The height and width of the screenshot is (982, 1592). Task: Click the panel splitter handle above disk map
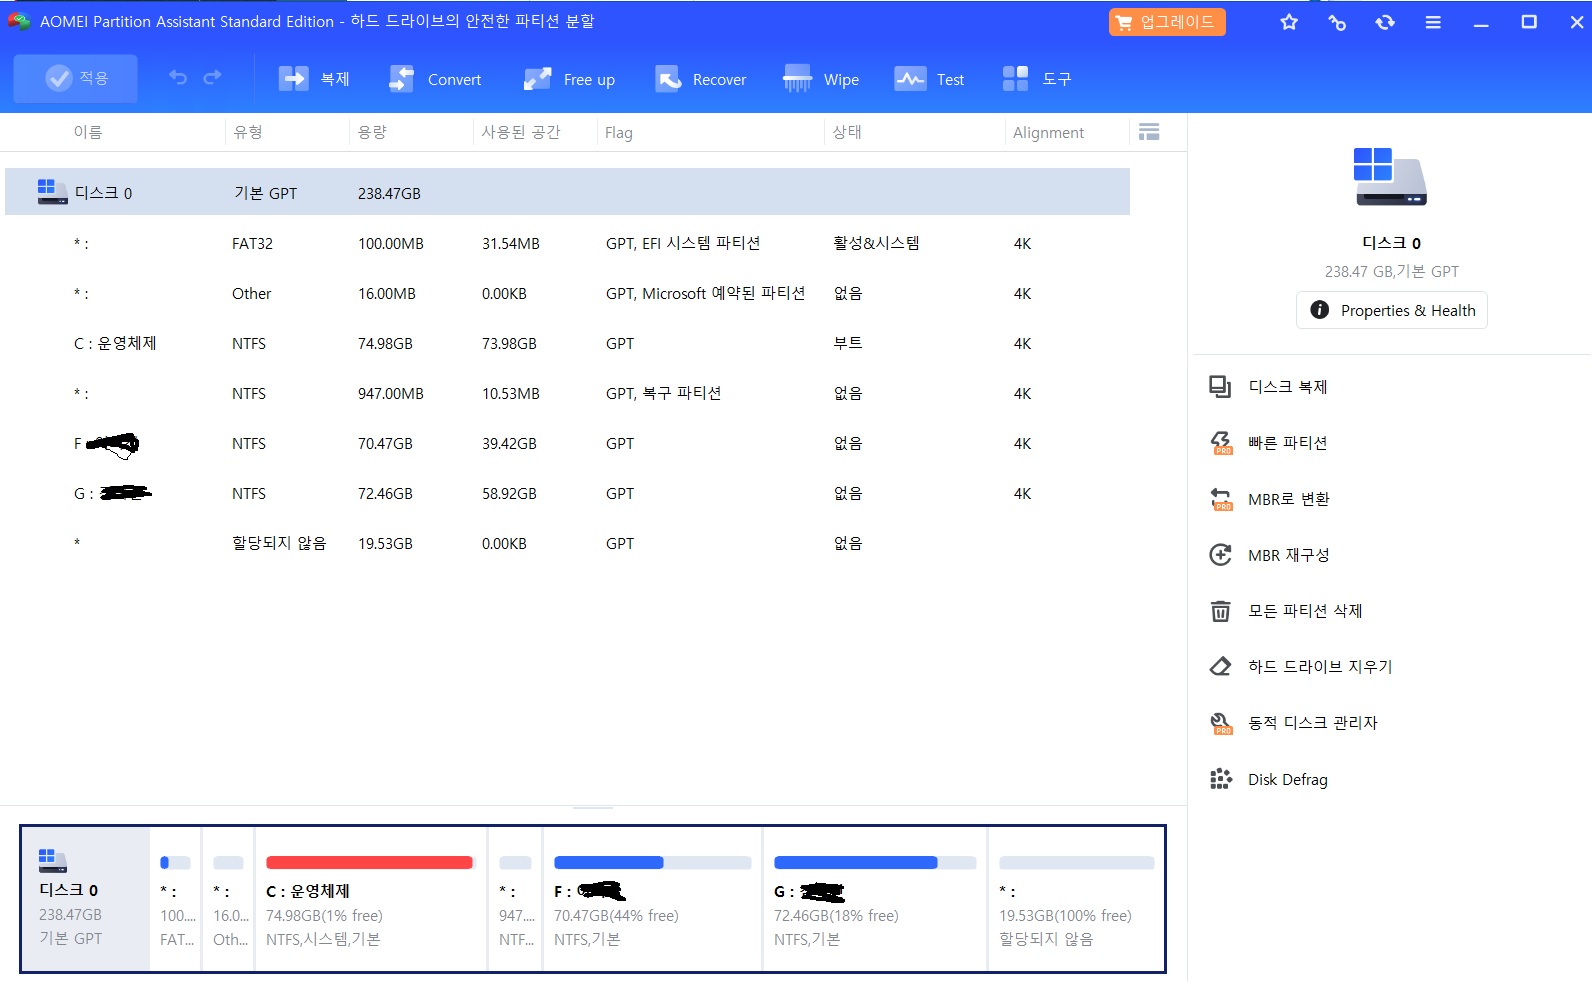(593, 806)
